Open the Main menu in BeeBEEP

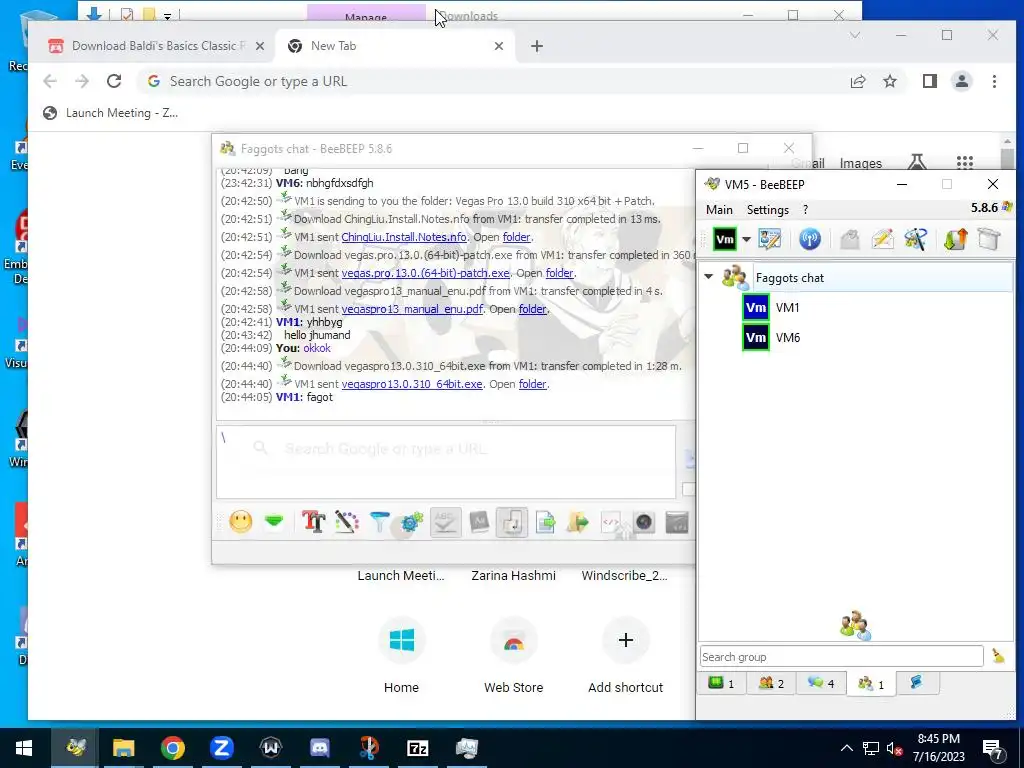coord(719,210)
